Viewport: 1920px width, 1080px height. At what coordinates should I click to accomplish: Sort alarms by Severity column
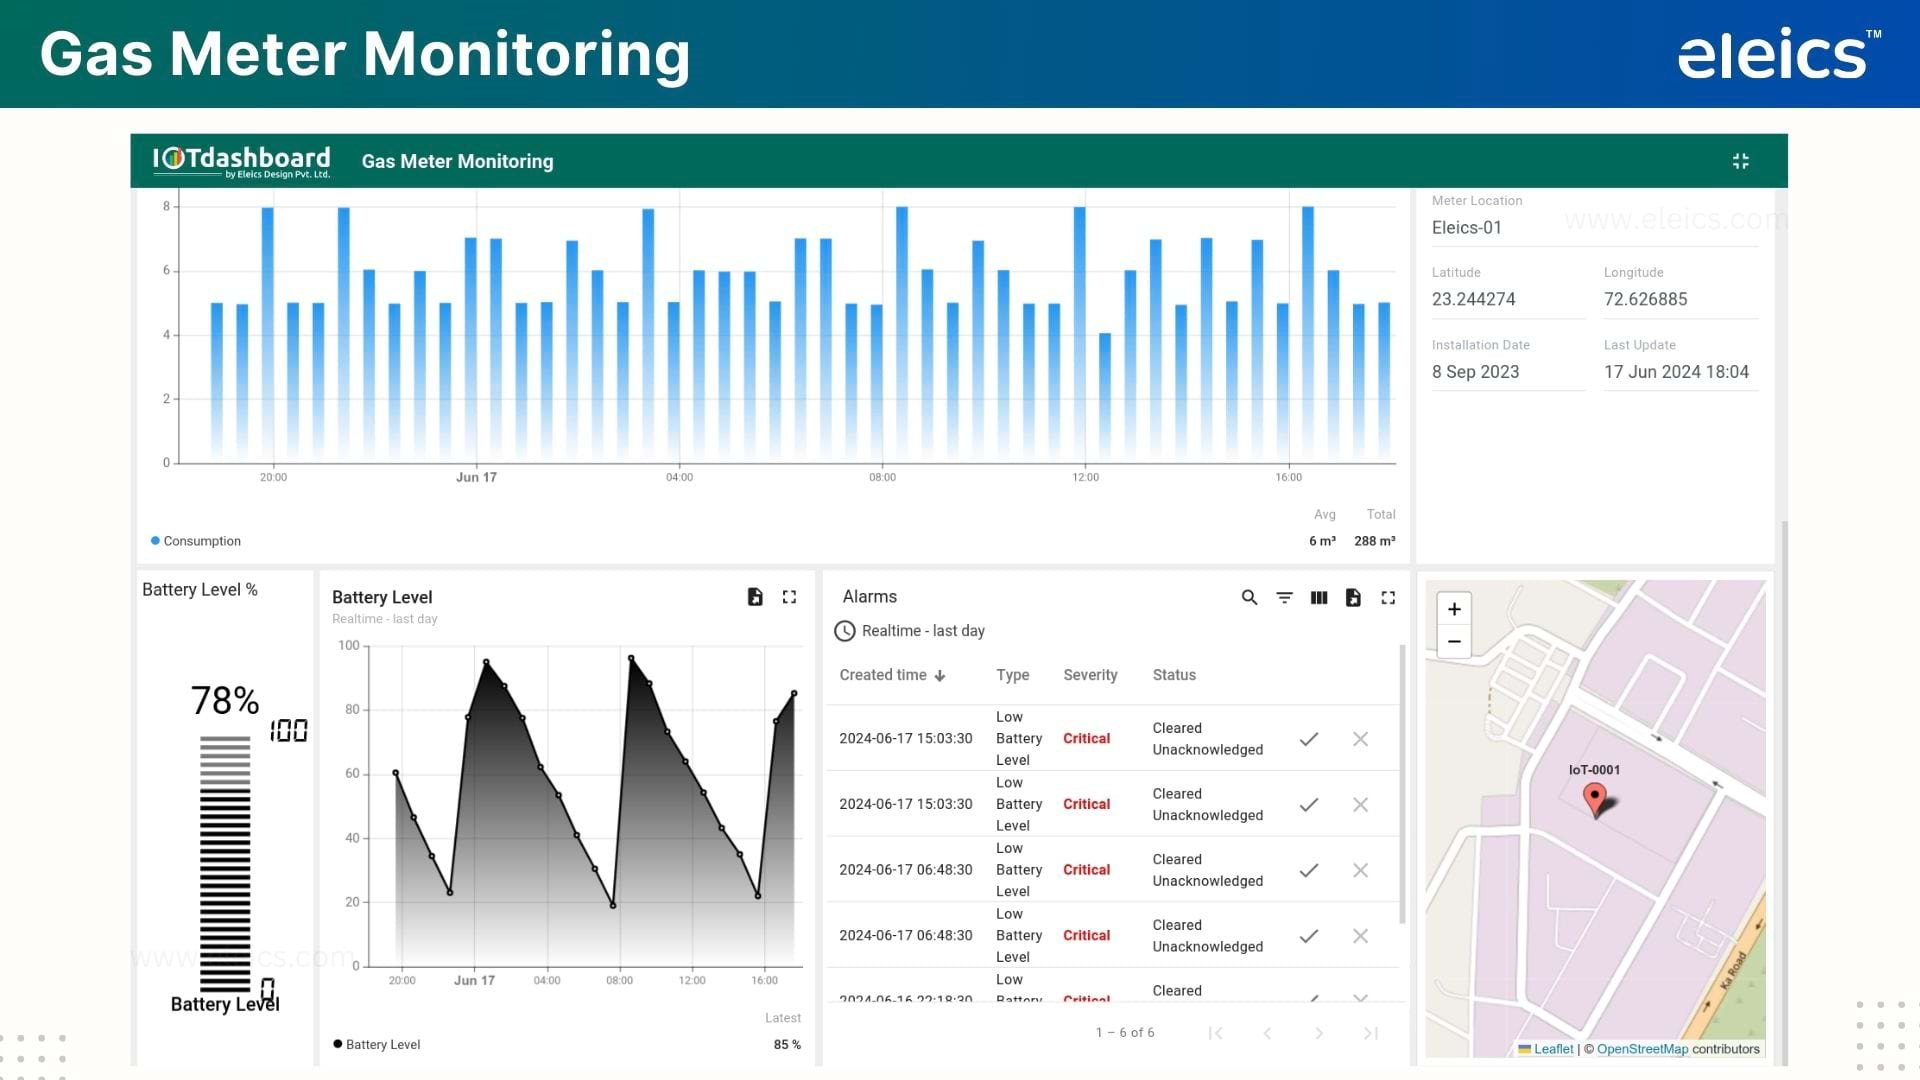(1090, 675)
